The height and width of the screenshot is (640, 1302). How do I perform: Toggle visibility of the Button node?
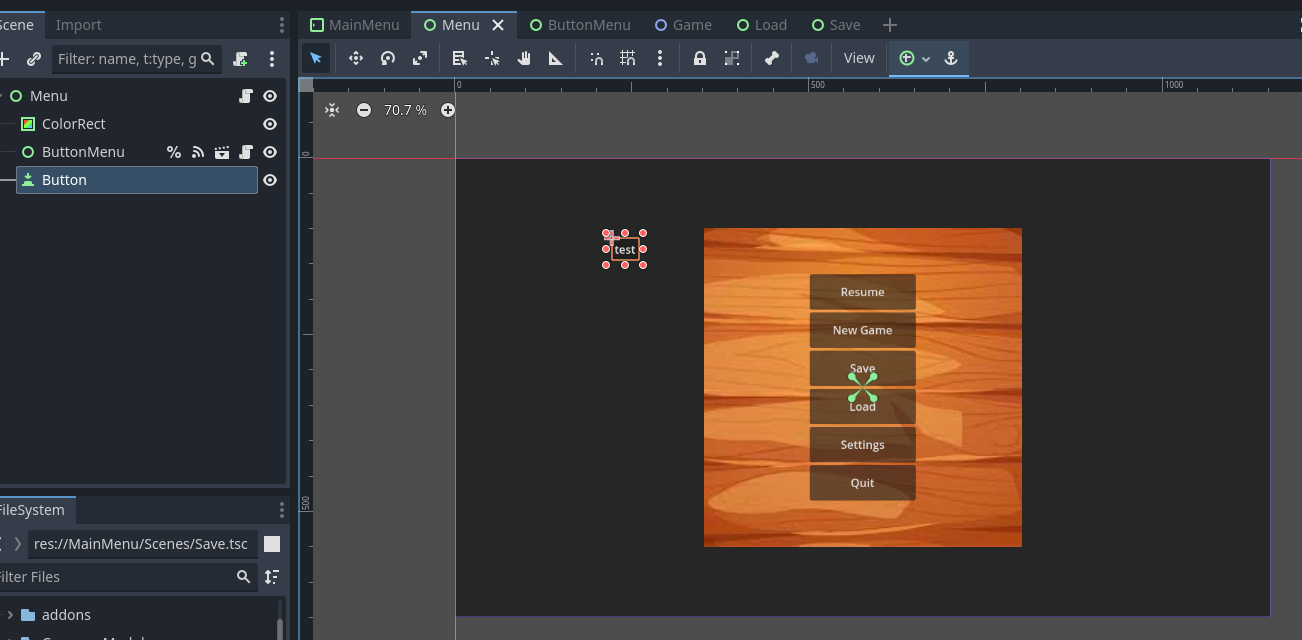(x=270, y=180)
